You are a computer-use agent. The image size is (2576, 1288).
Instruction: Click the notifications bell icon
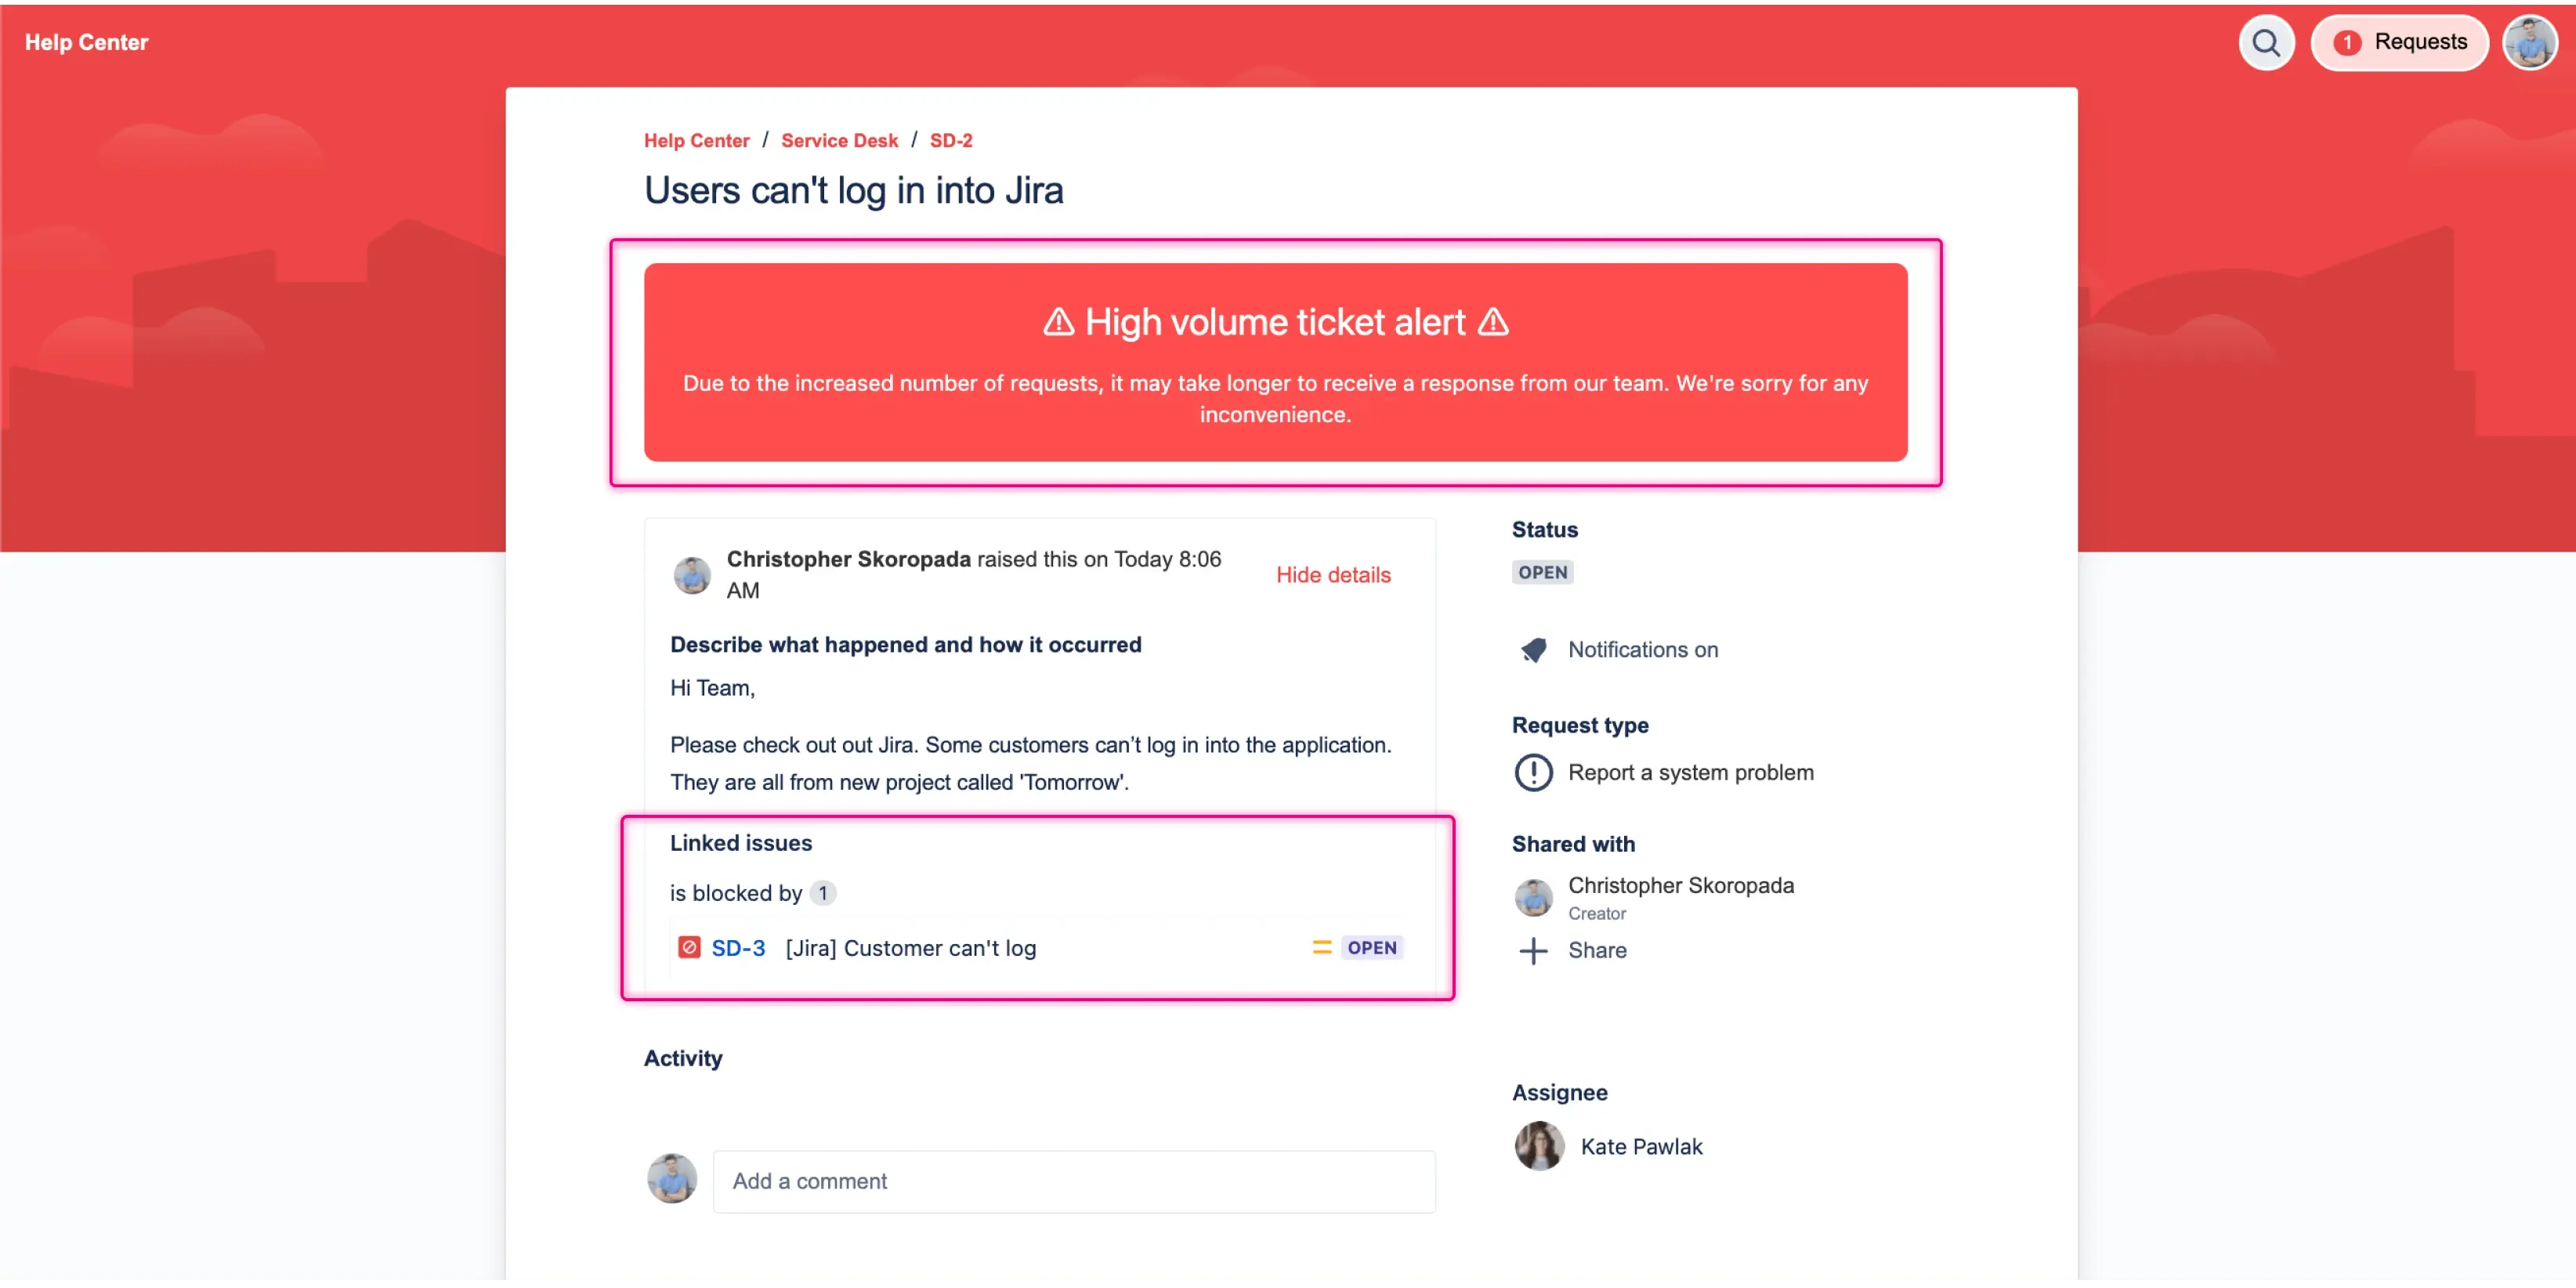click(1533, 650)
